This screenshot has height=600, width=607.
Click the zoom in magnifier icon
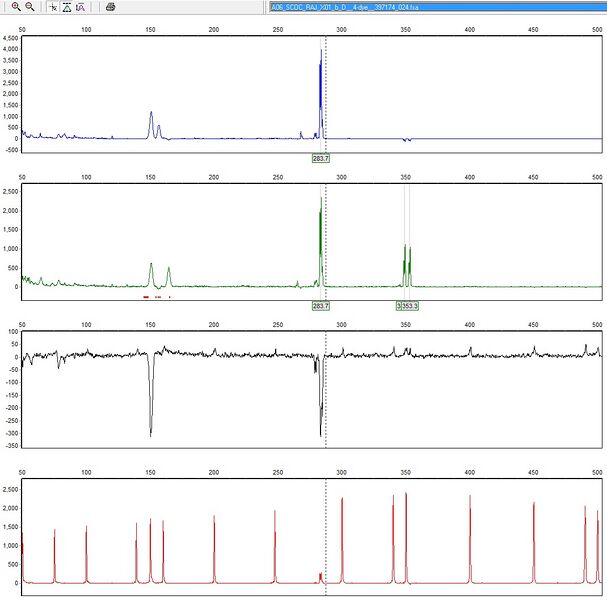[16, 7]
